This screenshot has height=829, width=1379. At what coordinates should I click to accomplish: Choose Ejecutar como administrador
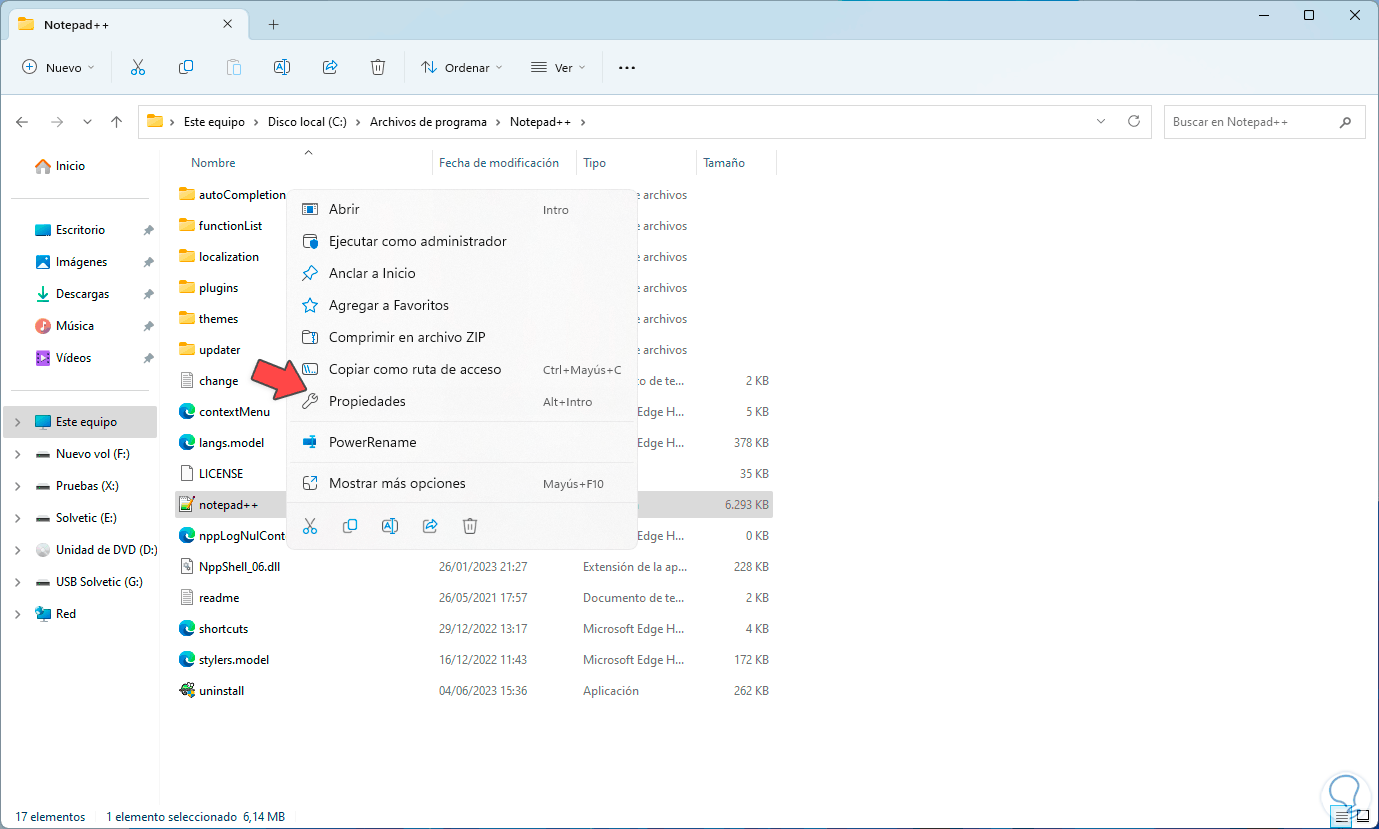tap(462, 242)
